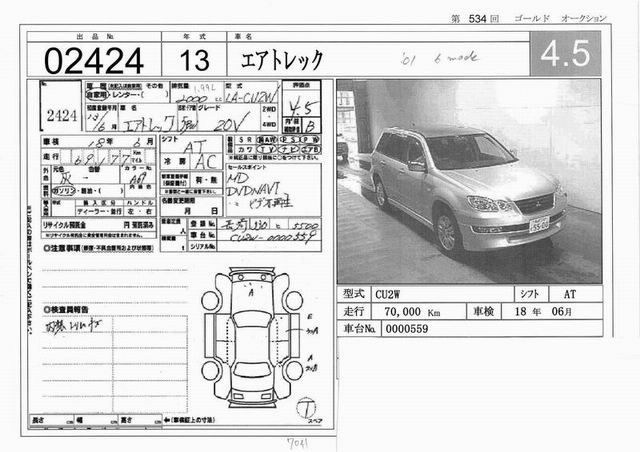Click the 18 年 06月 inspection date
Viewport: 640px width, 452px height.
(542, 312)
